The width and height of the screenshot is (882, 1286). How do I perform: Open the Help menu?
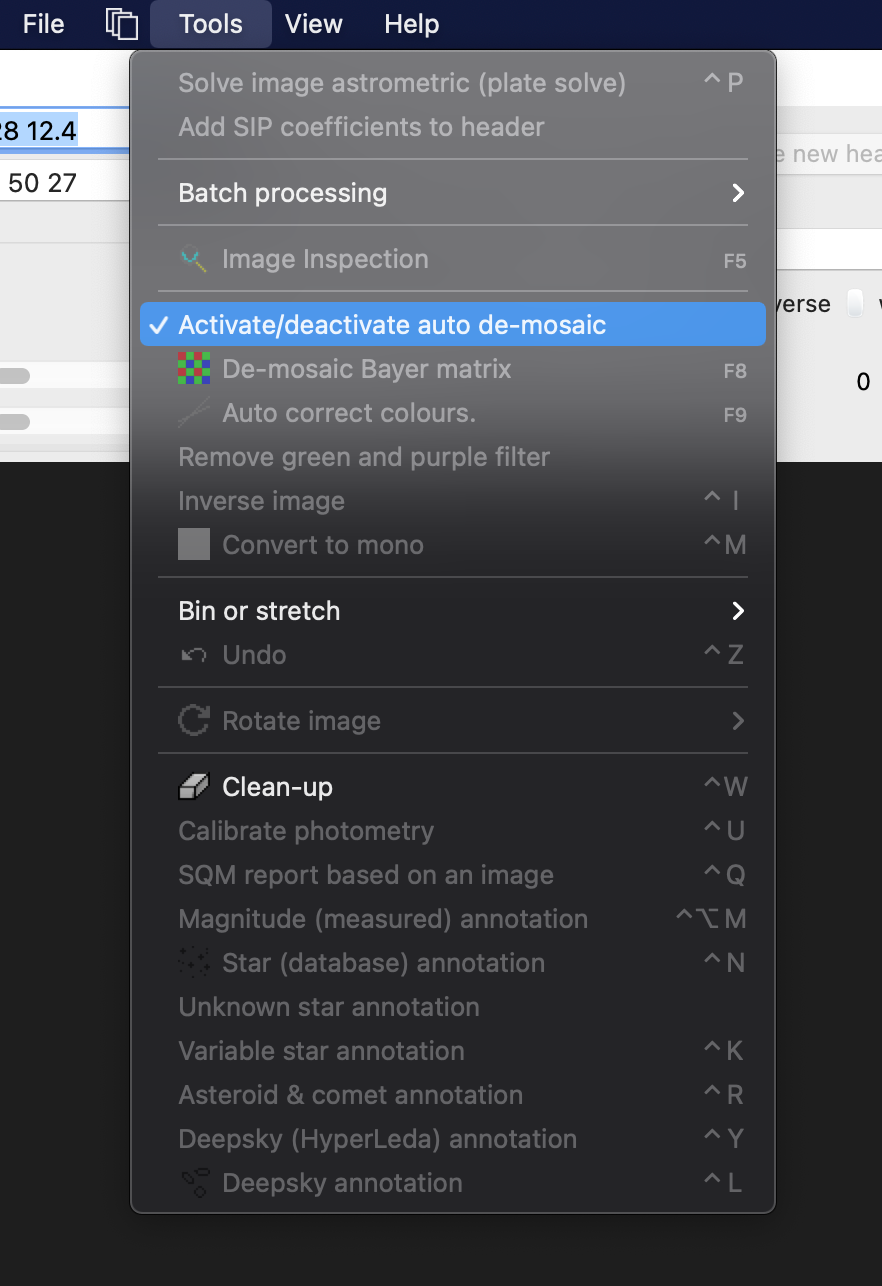click(x=412, y=24)
